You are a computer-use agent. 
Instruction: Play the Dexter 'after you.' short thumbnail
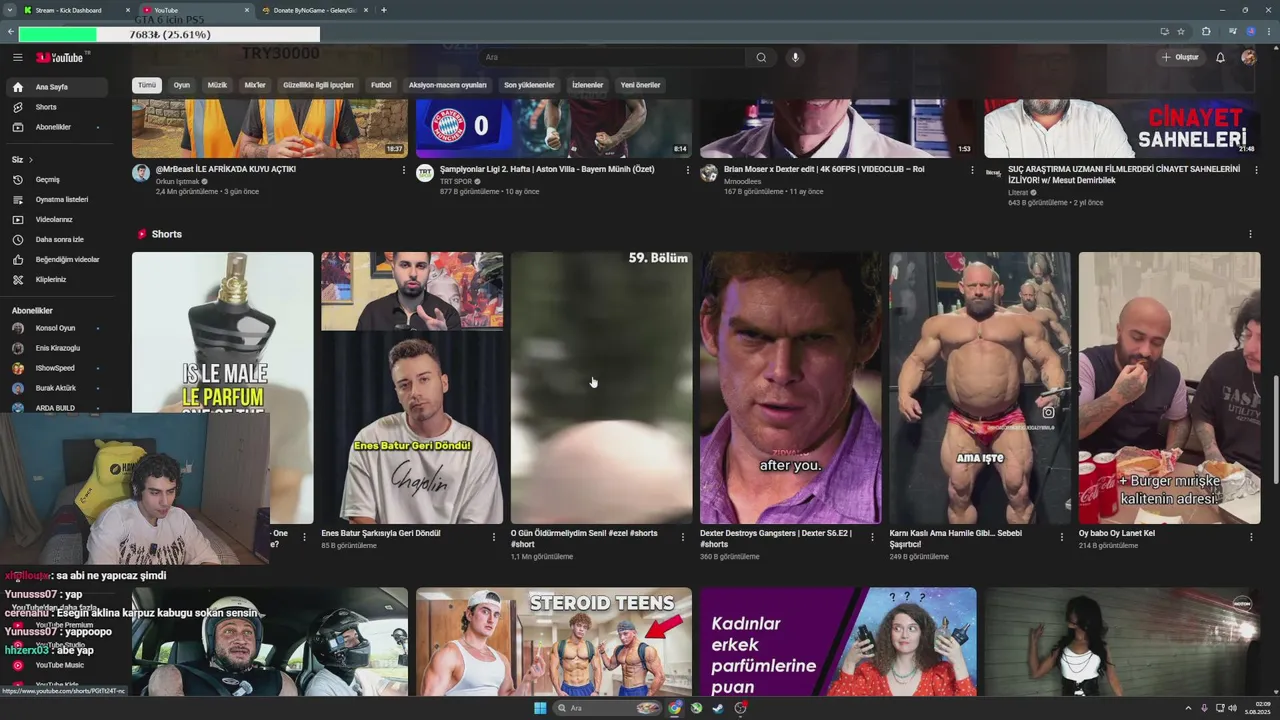point(791,388)
